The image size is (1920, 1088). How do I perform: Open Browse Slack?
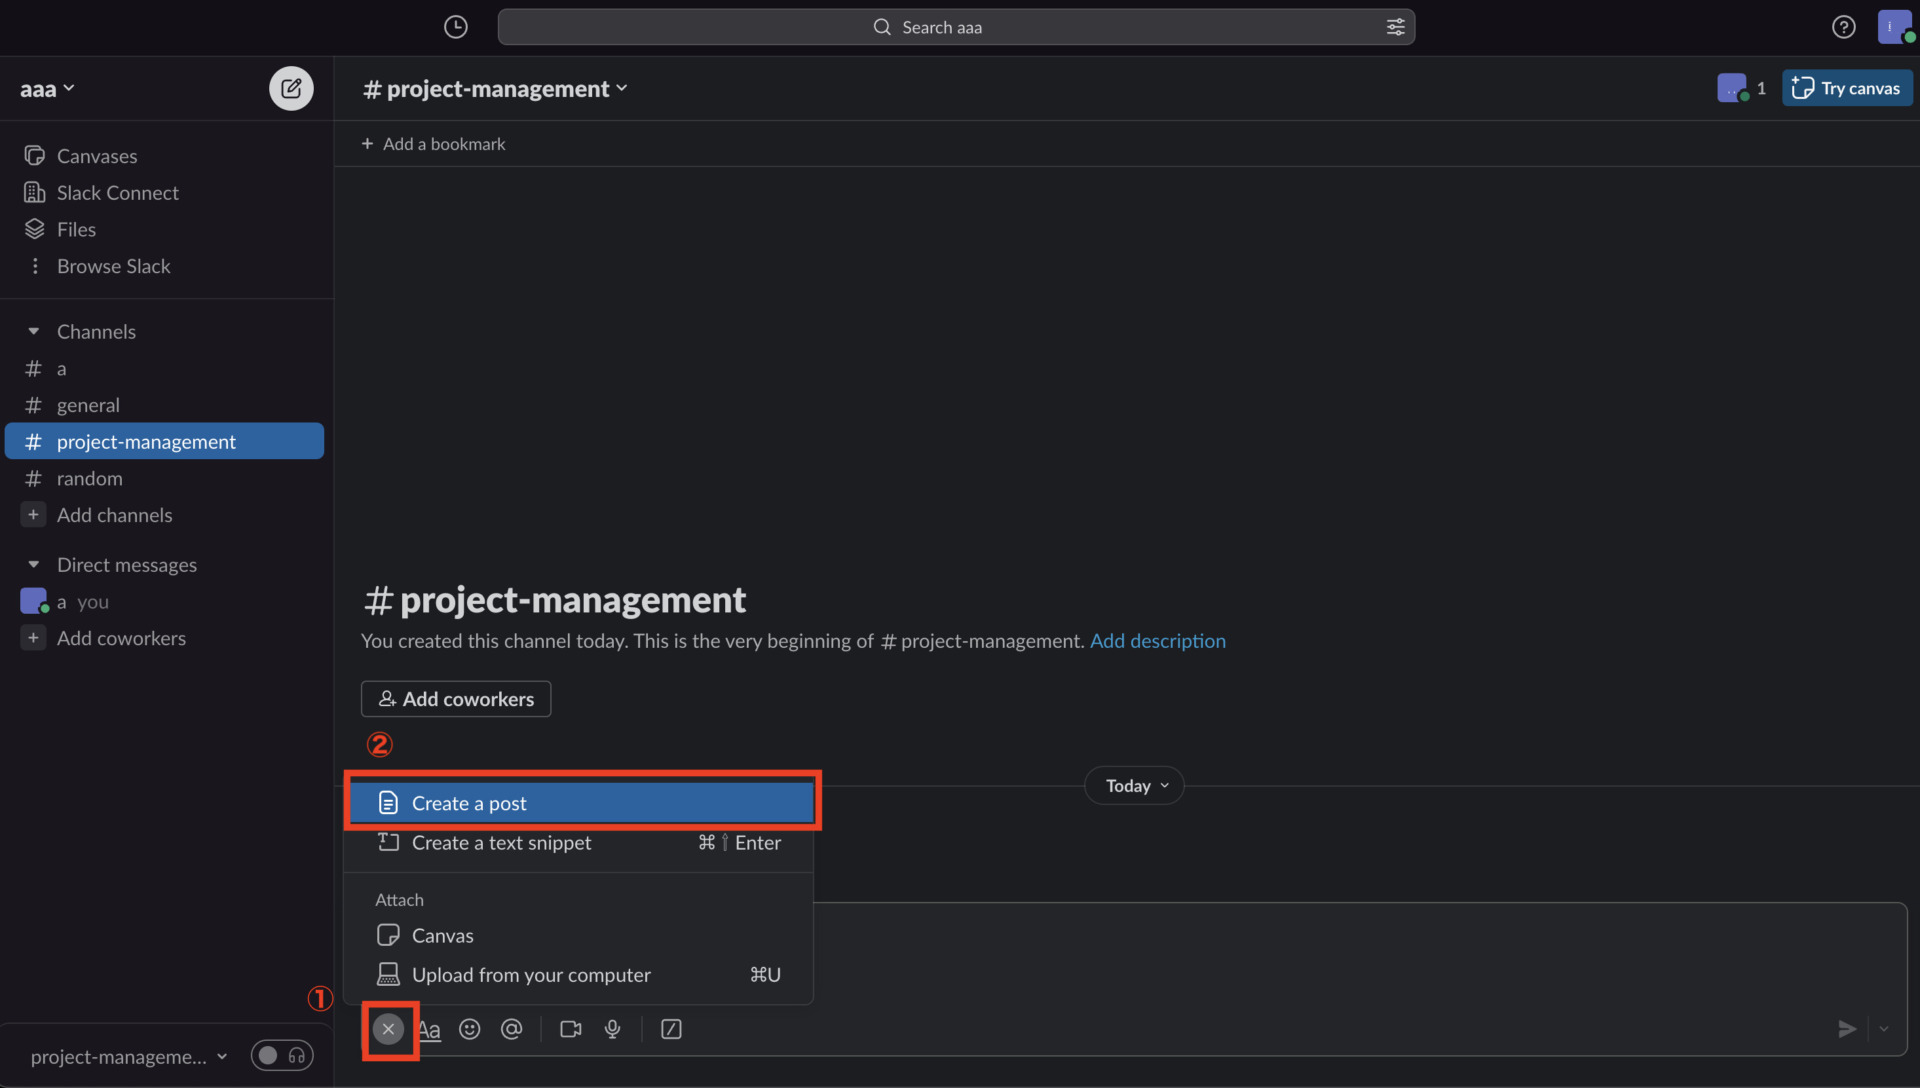point(113,266)
